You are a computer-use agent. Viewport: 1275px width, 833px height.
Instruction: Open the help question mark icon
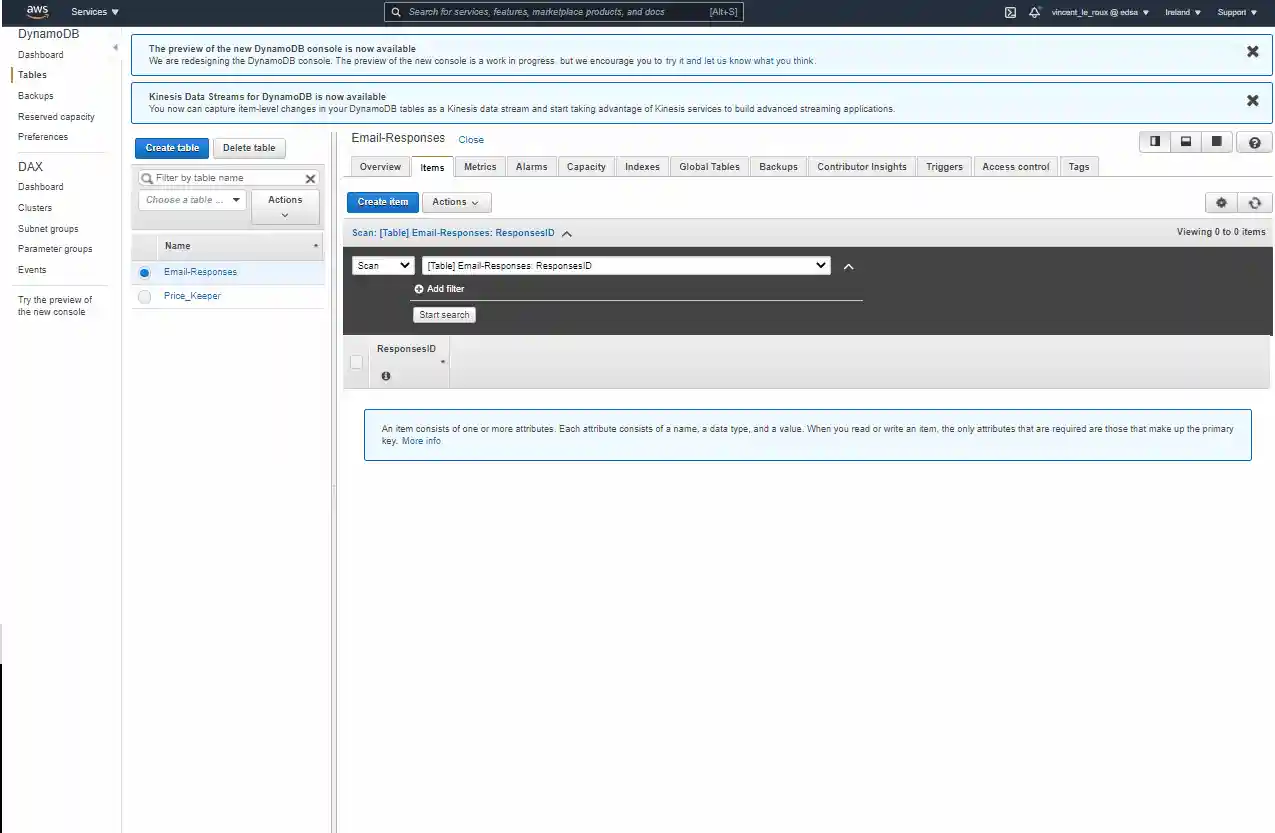[1254, 142]
